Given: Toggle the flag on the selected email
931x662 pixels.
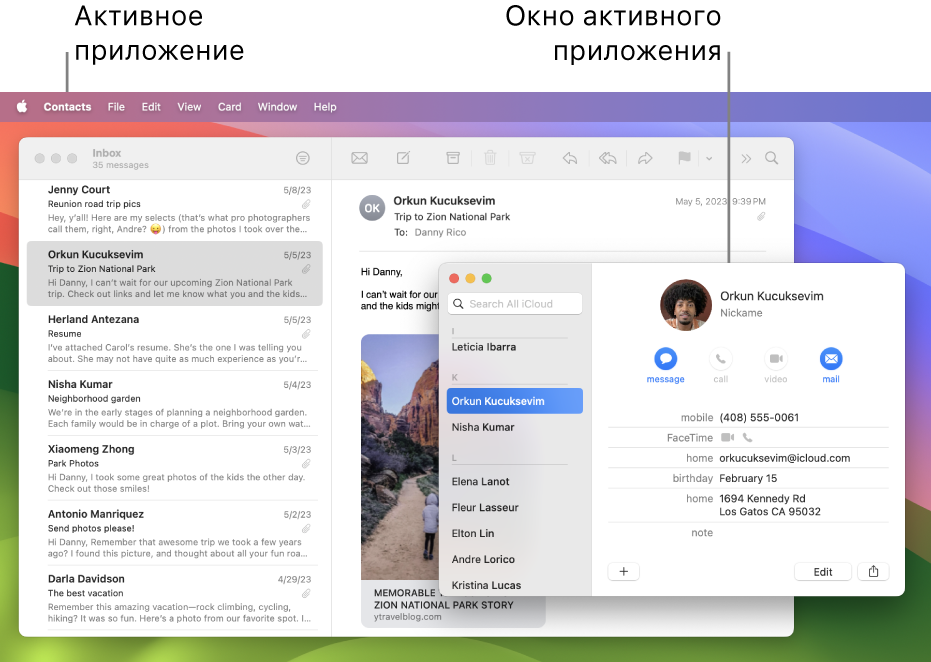Looking at the screenshot, I should click(685, 158).
